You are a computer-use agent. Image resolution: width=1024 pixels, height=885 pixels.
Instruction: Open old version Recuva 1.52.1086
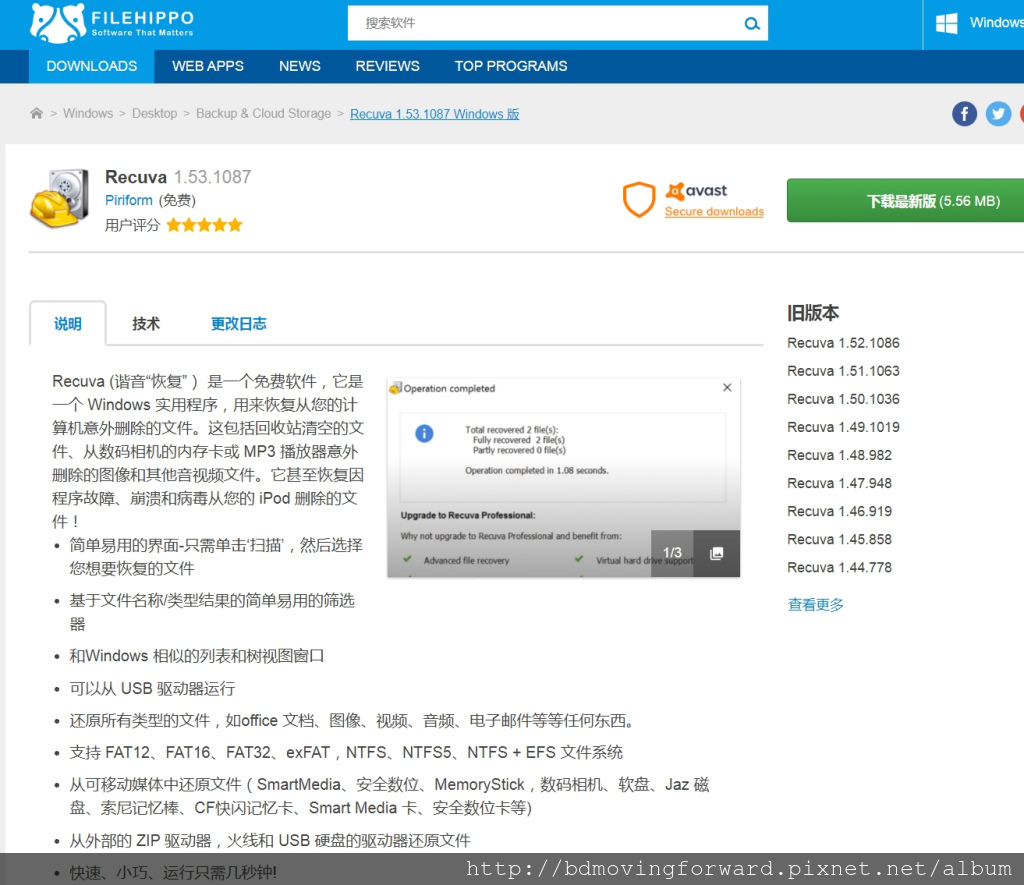843,343
